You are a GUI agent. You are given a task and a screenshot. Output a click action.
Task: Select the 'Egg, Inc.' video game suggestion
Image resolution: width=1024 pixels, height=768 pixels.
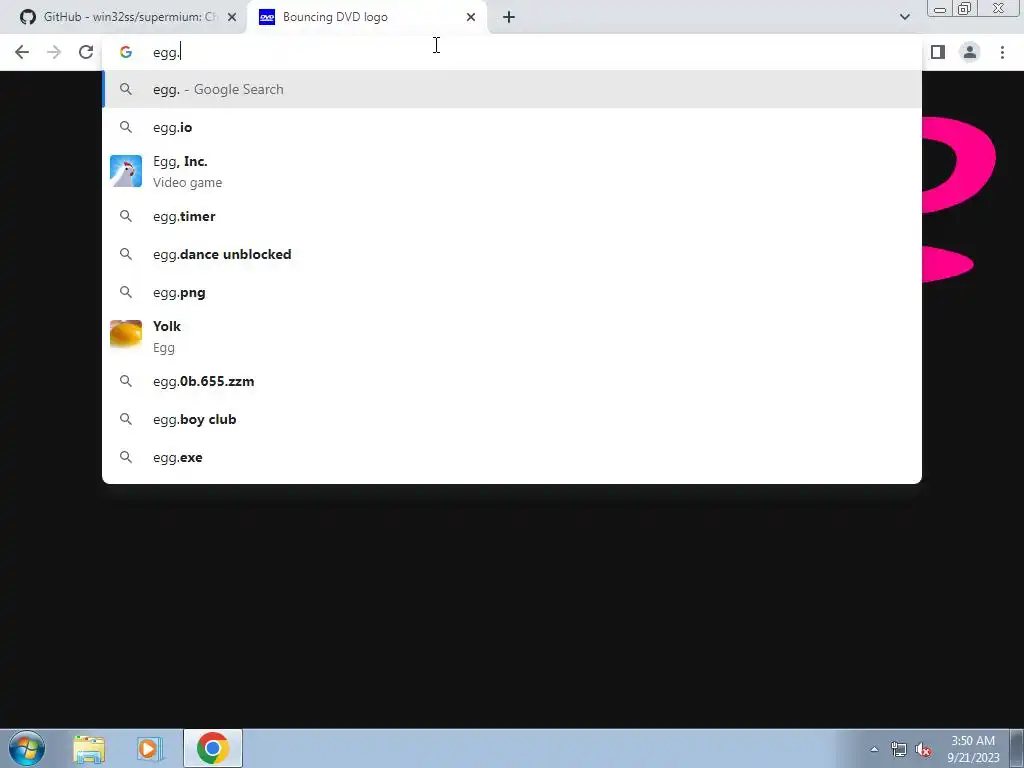512,172
